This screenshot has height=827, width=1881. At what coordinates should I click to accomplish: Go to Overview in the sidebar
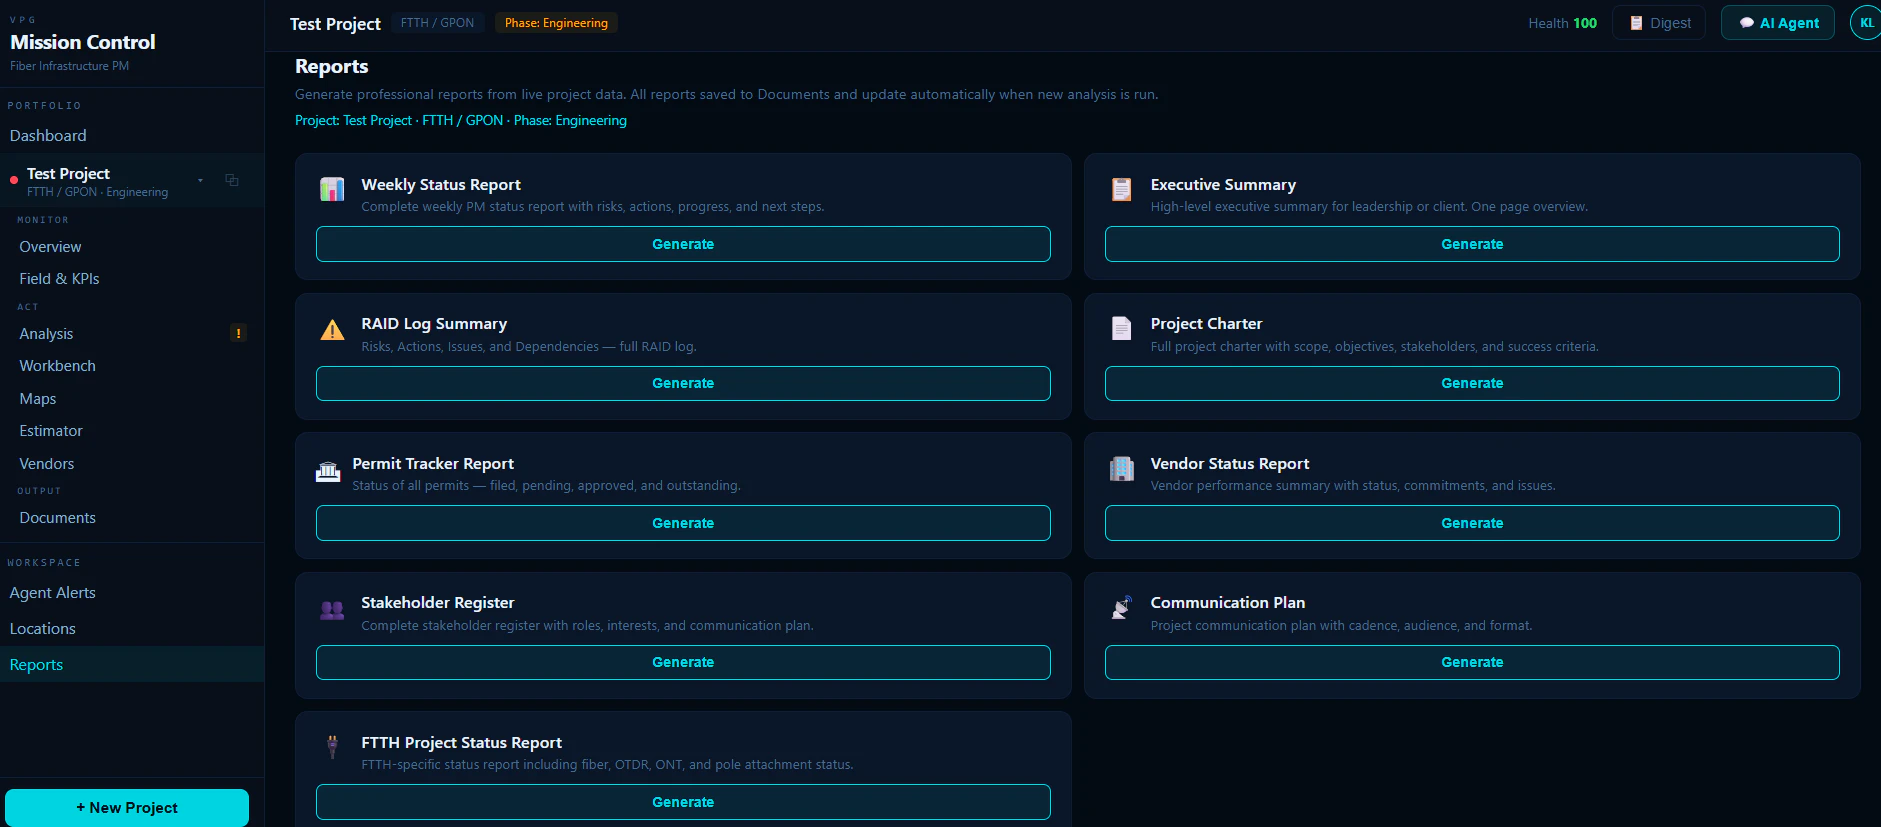50,247
